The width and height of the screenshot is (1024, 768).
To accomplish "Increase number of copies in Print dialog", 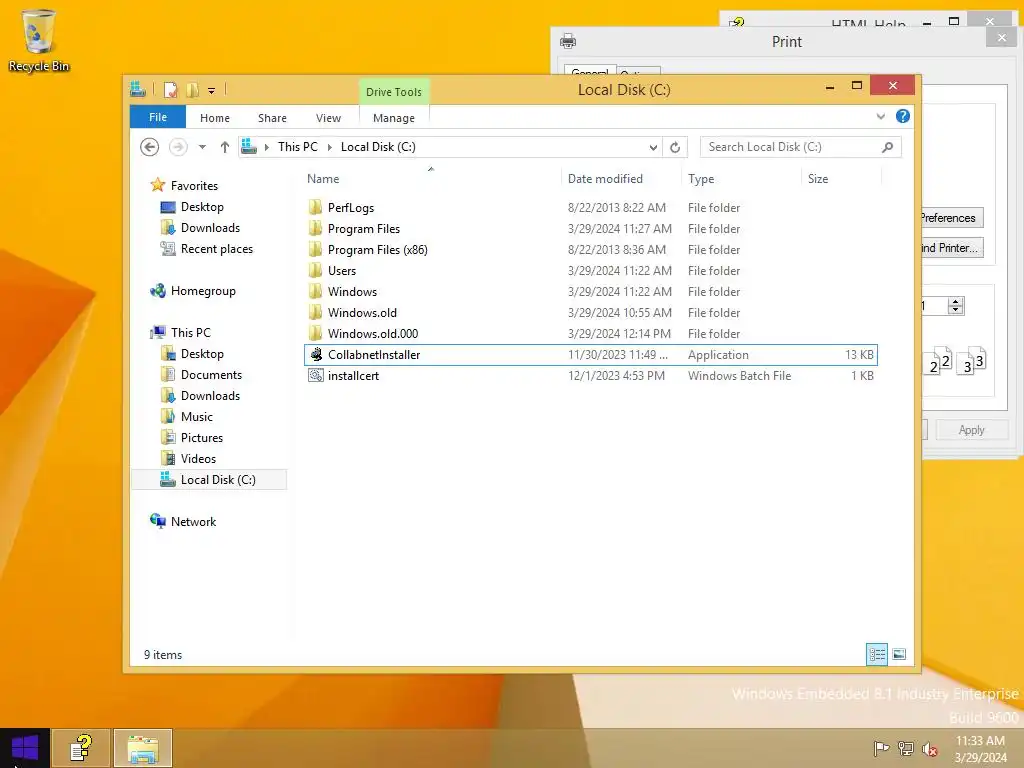I will [x=956, y=302].
